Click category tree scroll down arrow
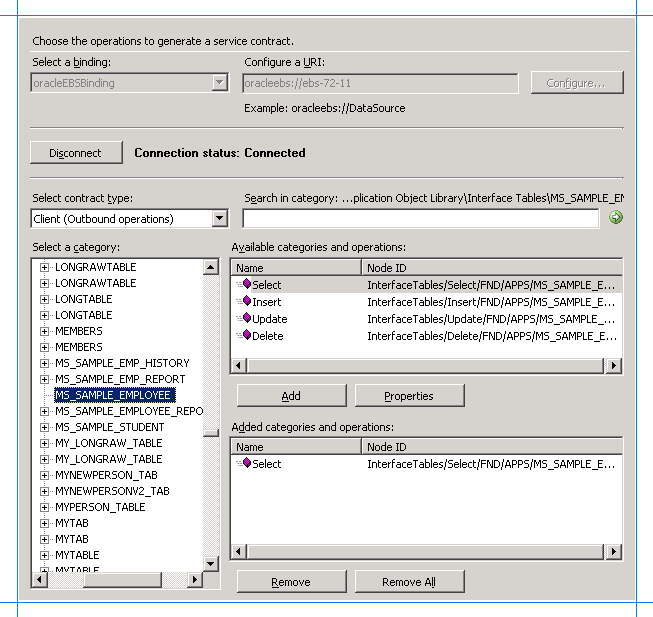Image resolution: width=653 pixels, height=617 pixels. point(211,564)
